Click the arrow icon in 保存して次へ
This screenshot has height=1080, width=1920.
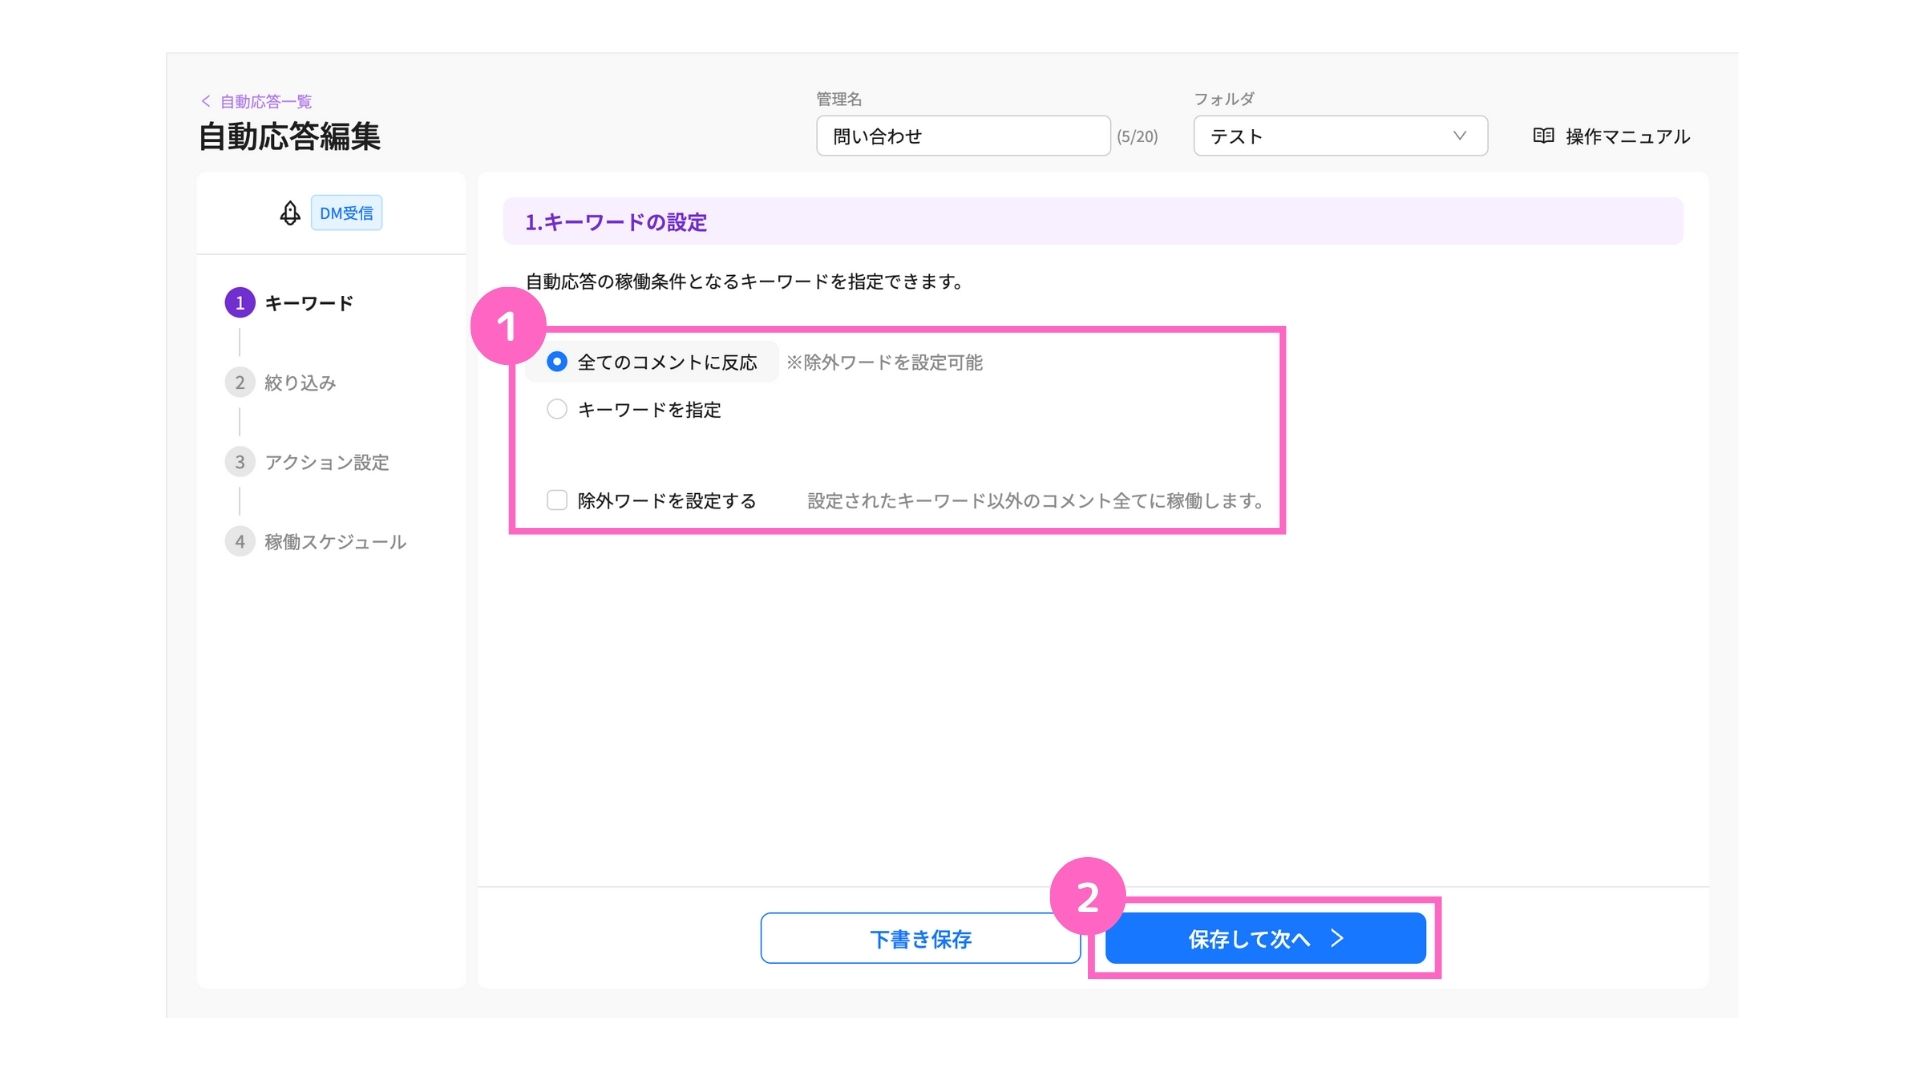1337,938
